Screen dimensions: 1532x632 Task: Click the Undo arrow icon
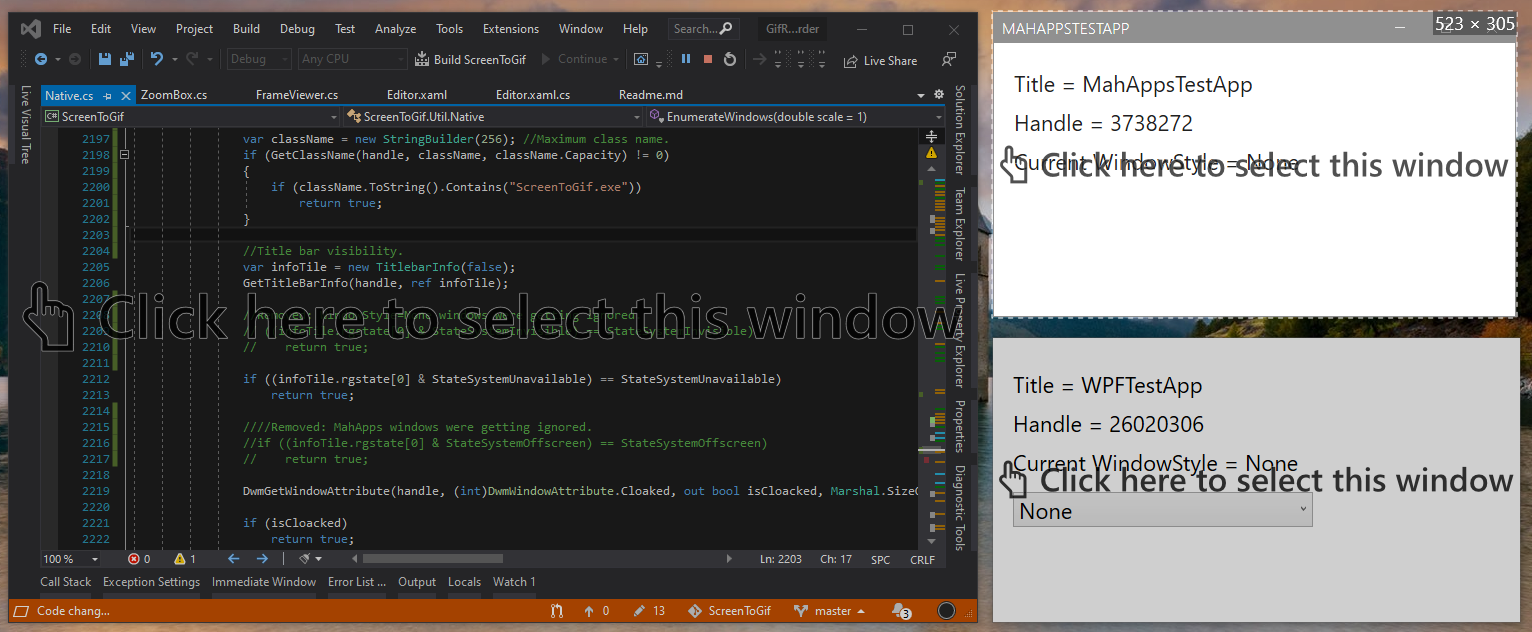click(x=157, y=60)
